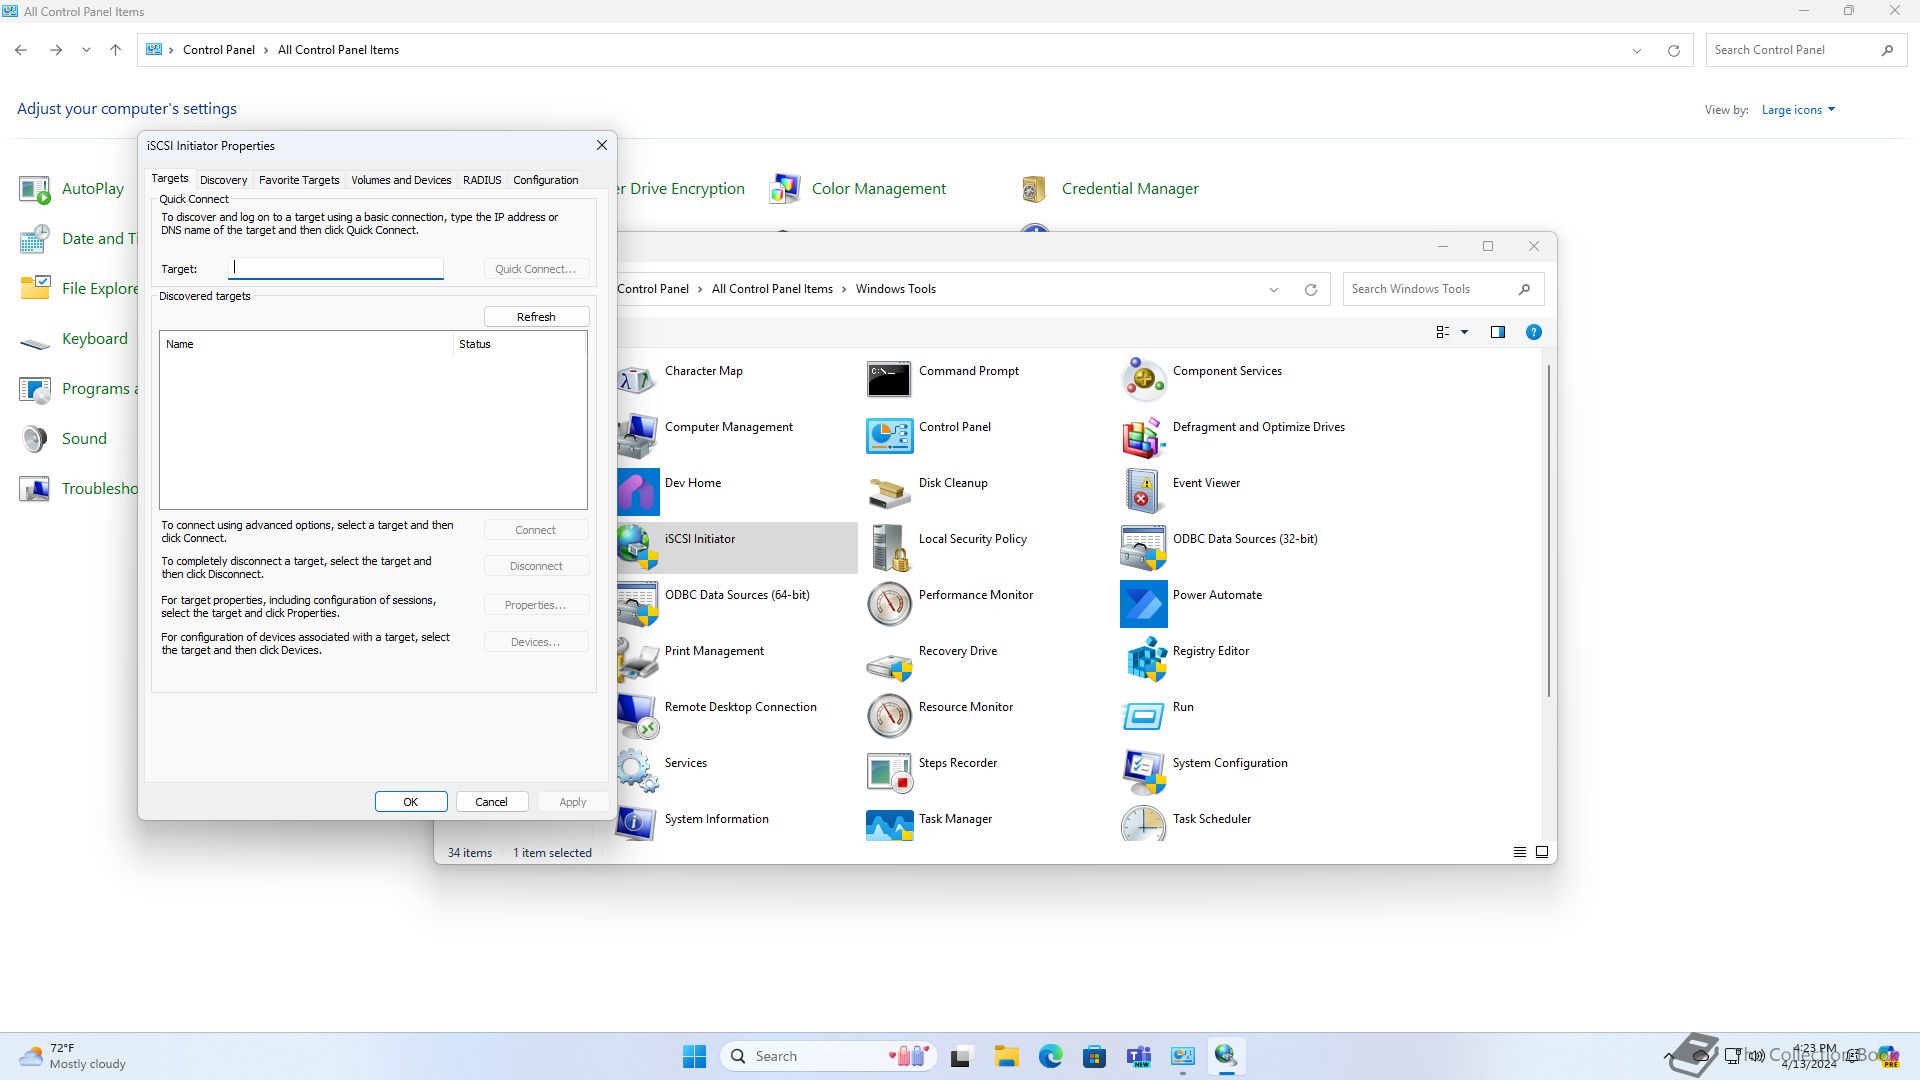This screenshot has width=1920, height=1080.
Task: Open Component Services icon
Action: (x=1143, y=379)
